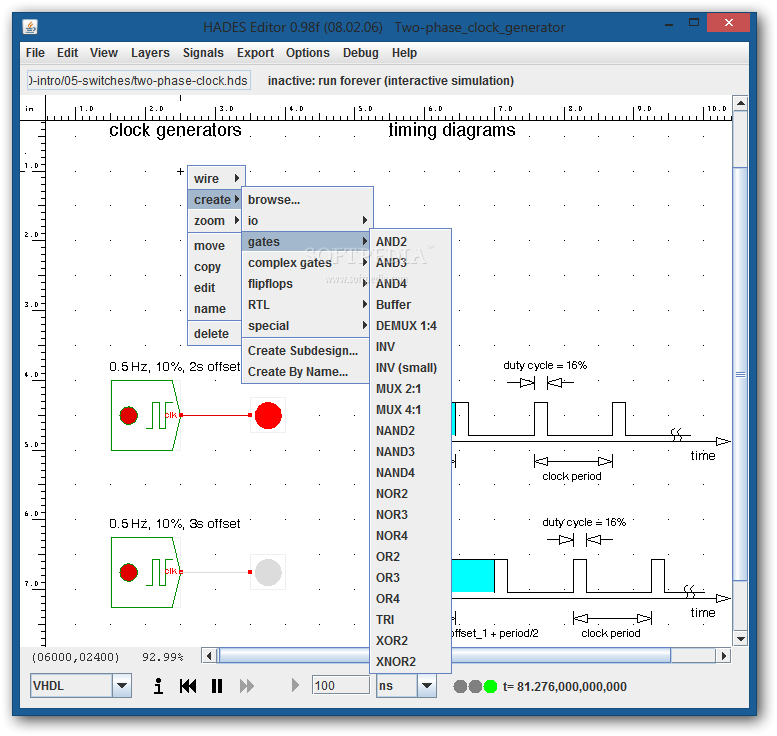Open the Debug menu
Image resolution: width=777 pixels, height=736 pixels.
[x=361, y=53]
